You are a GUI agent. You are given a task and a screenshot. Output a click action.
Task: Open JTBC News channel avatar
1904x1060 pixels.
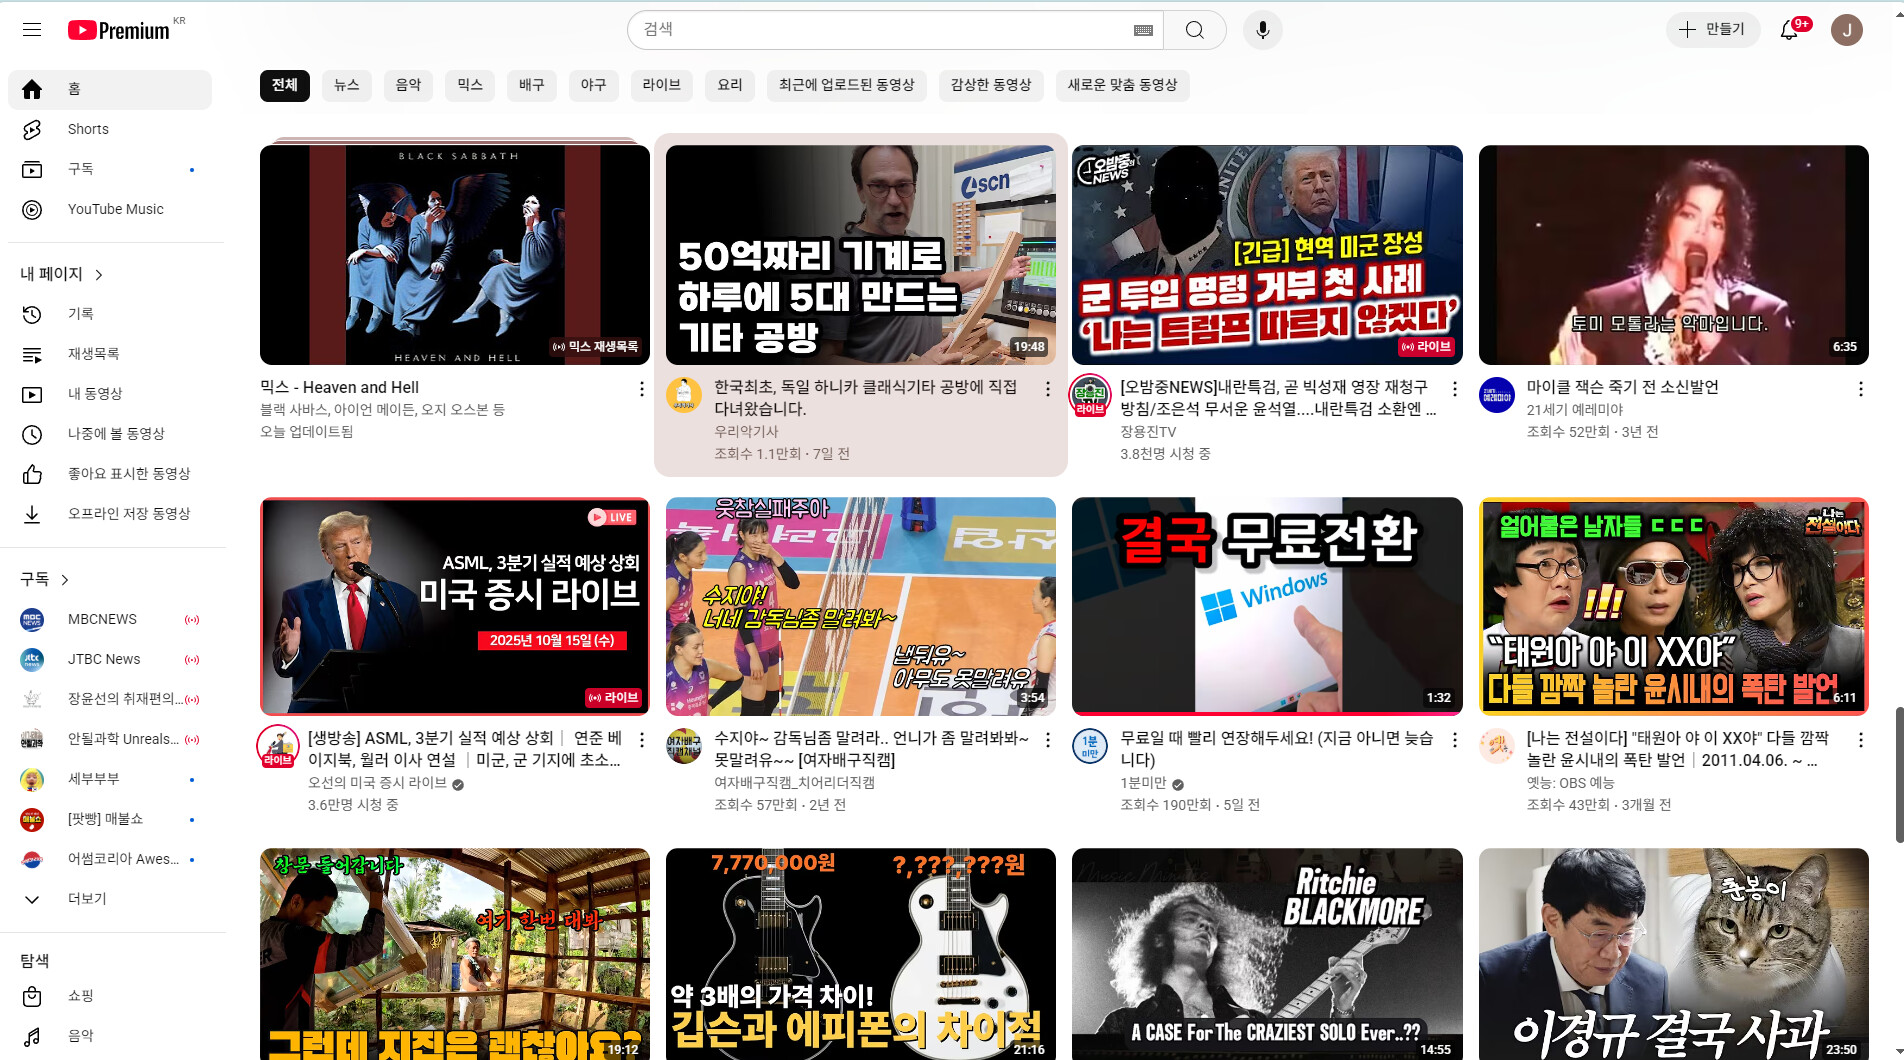(32, 659)
